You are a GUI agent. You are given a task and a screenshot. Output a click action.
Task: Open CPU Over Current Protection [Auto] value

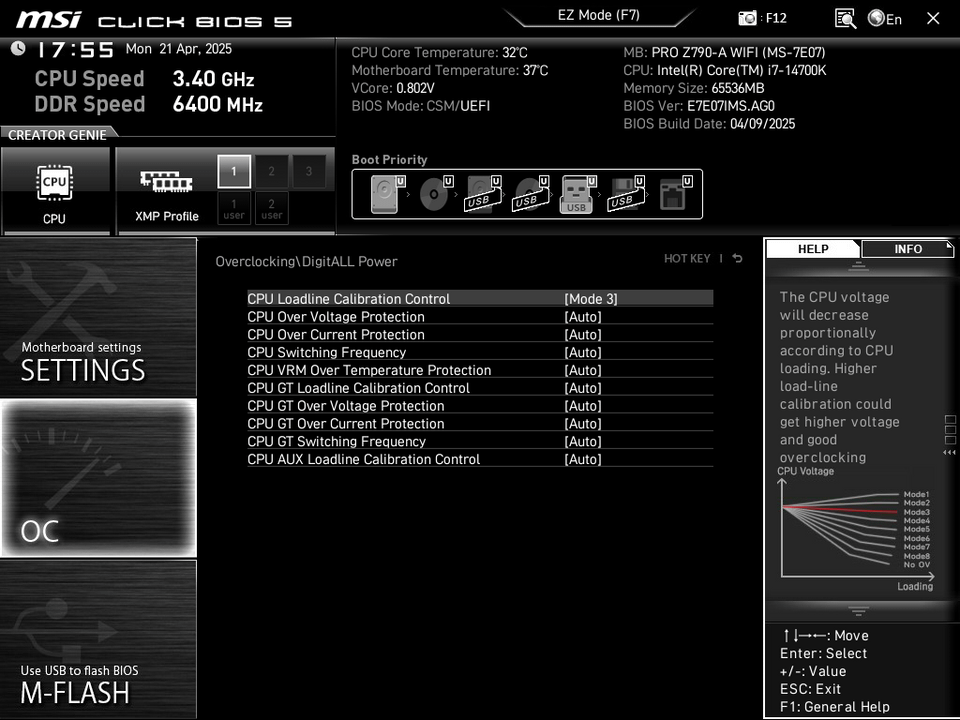pyautogui.click(x=583, y=334)
